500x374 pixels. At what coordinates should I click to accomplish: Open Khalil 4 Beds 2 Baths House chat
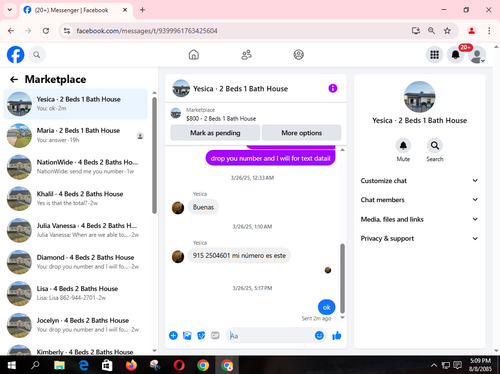coord(75,198)
